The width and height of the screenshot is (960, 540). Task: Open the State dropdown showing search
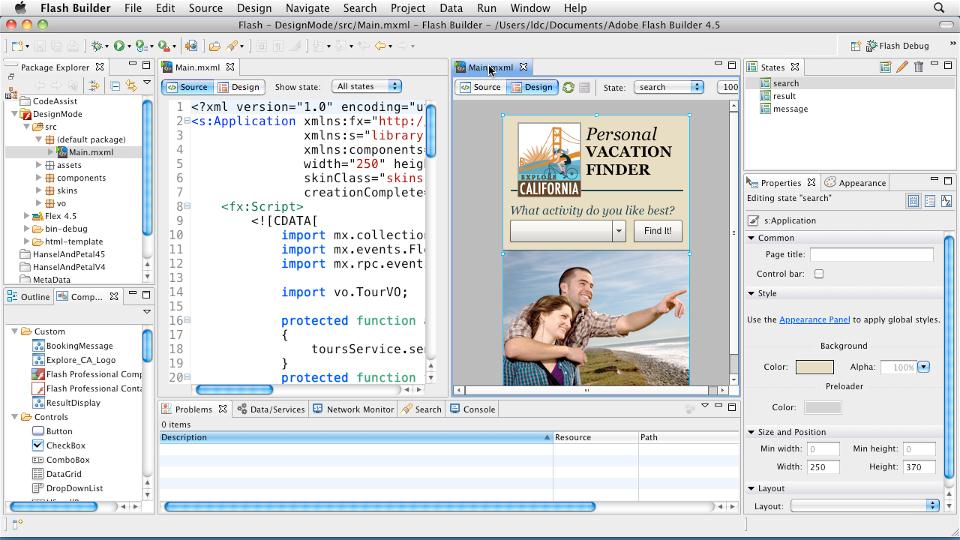[669, 87]
